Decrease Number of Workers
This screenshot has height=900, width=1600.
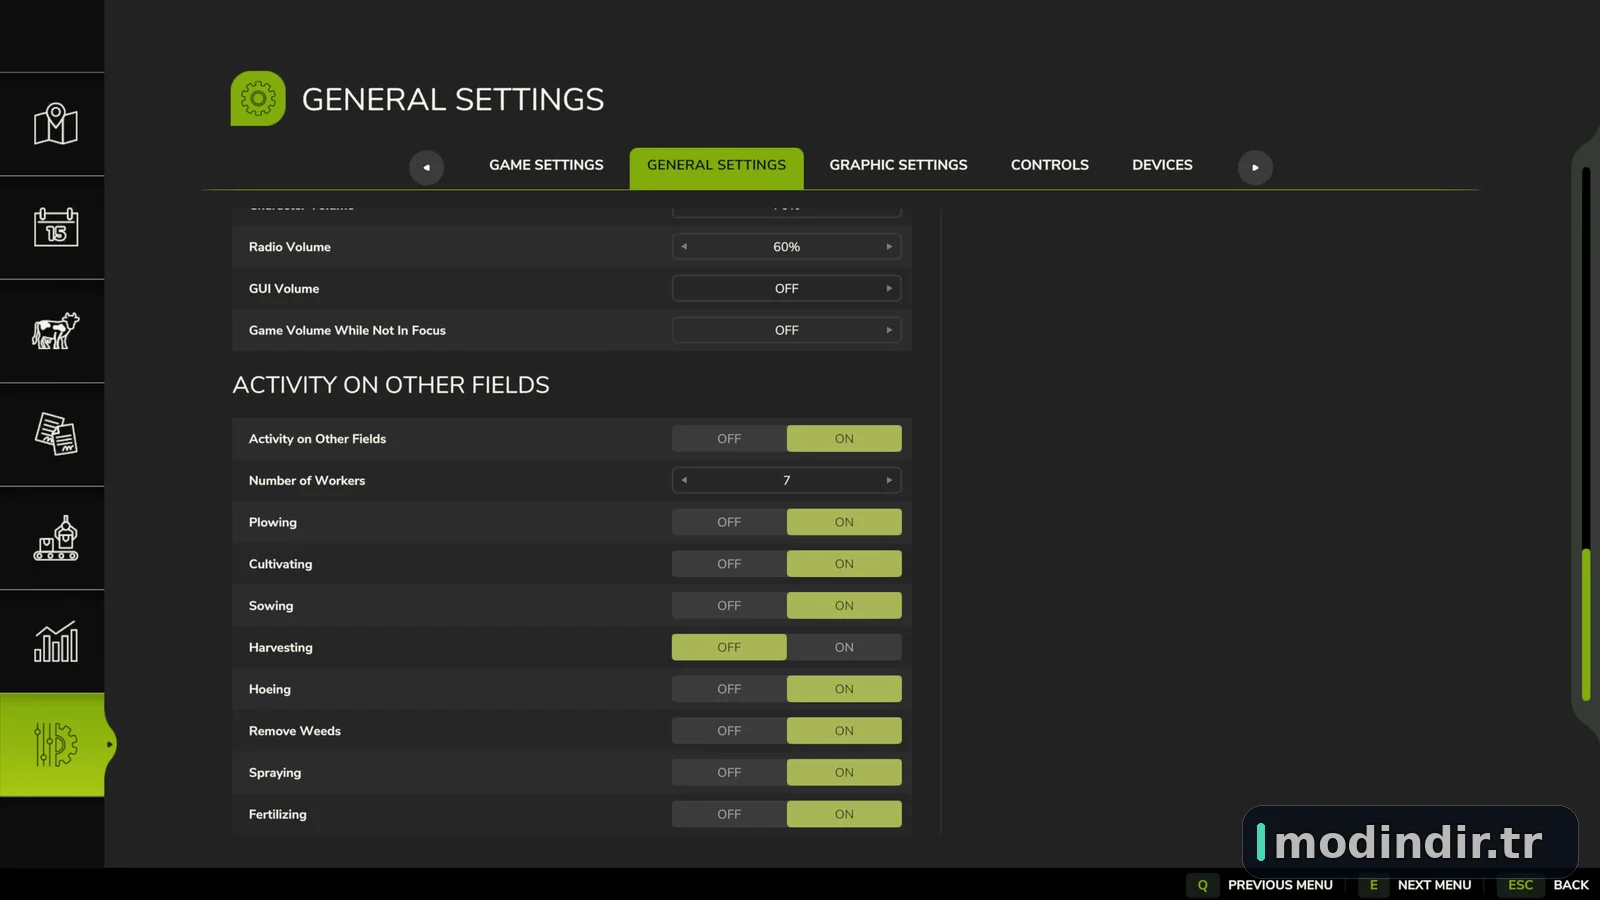click(684, 481)
